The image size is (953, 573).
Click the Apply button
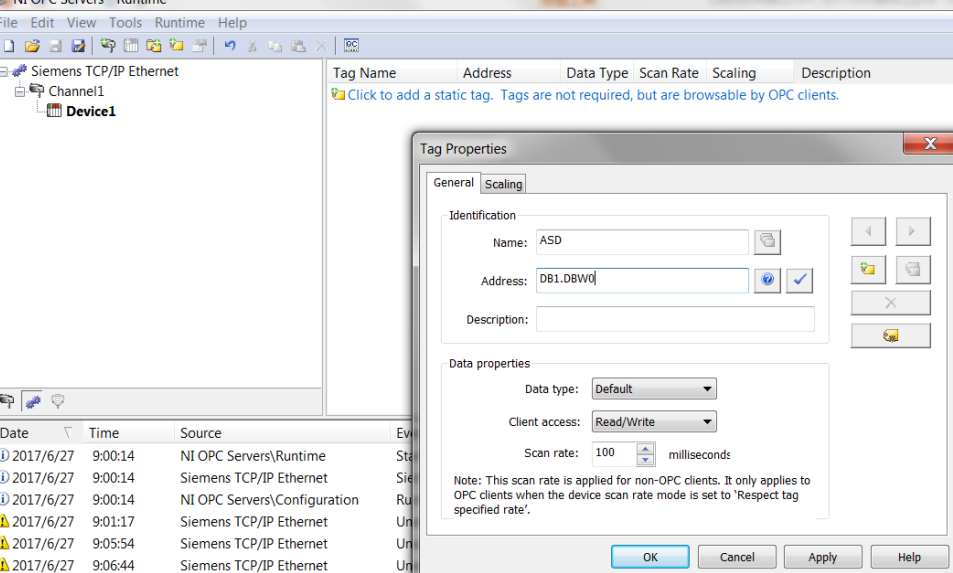[823, 557]
